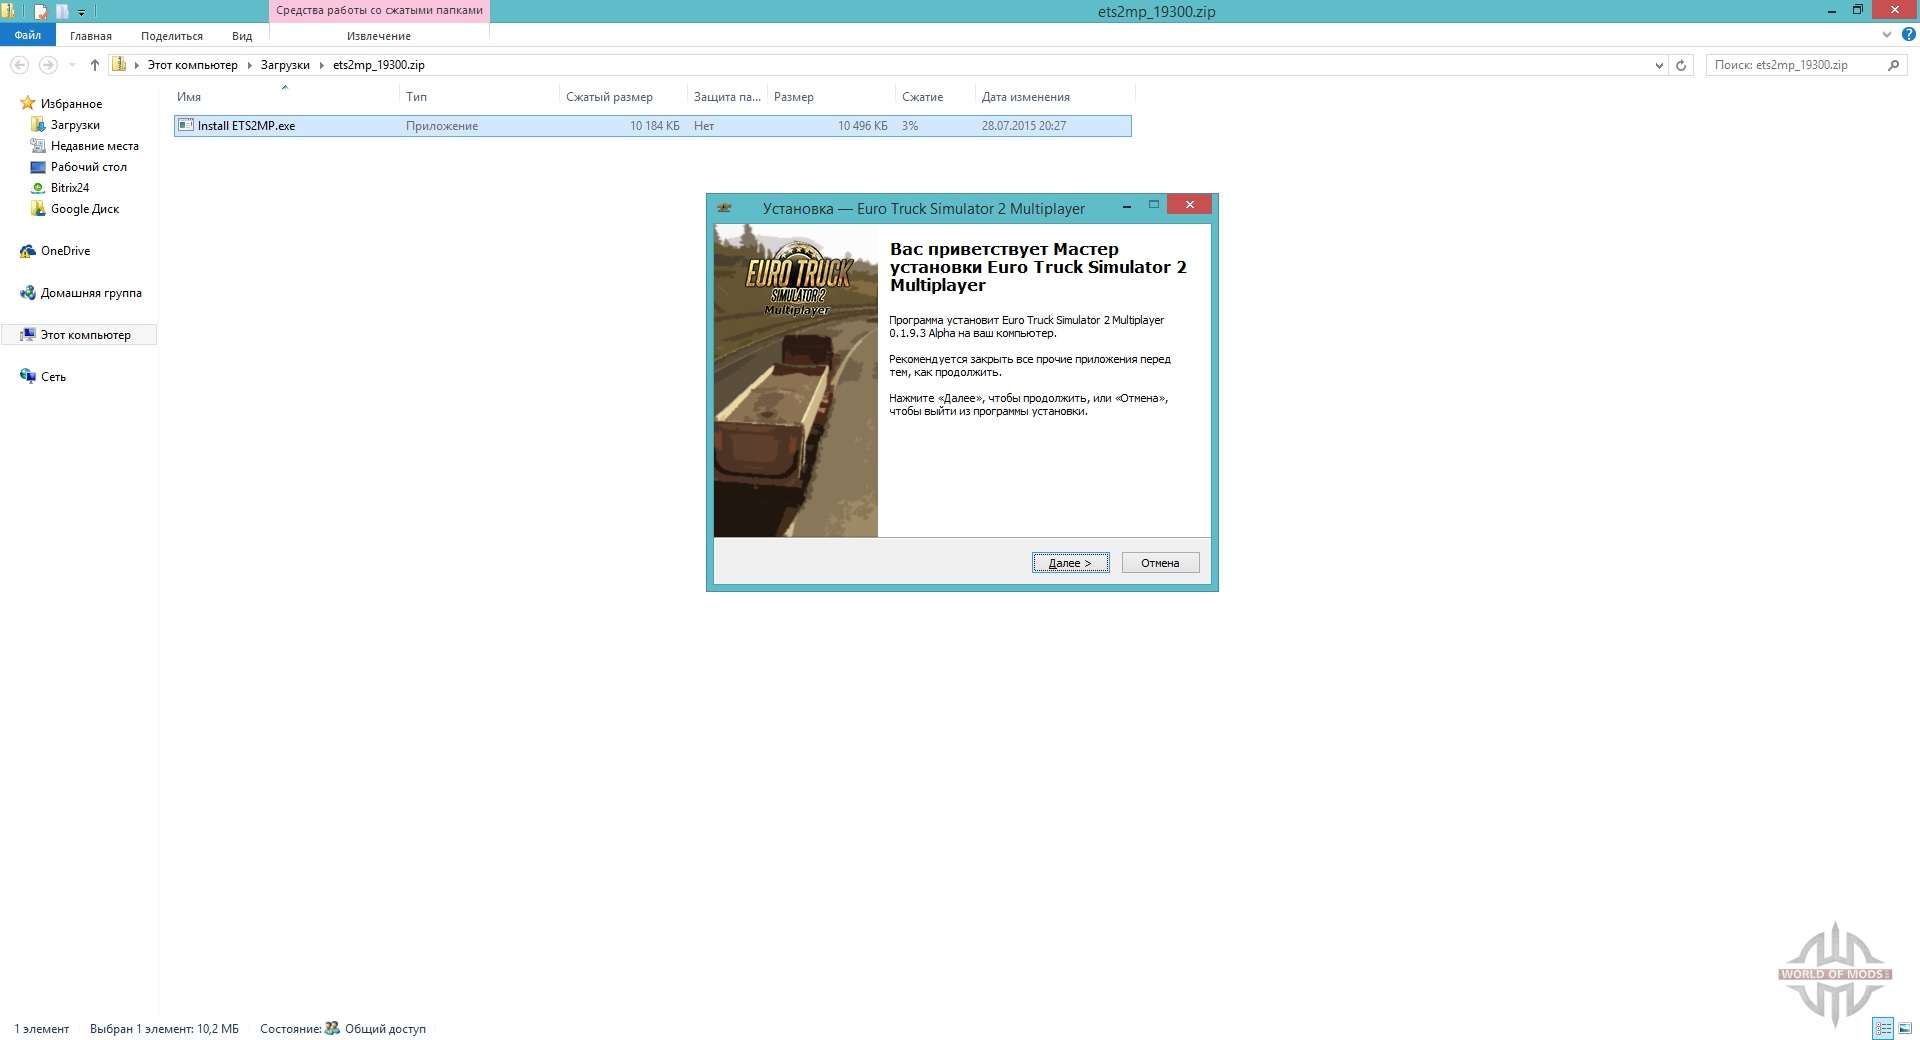Switch to large icons view in status bar
1920x1040 pixels.
[x=1905, y=1028]
